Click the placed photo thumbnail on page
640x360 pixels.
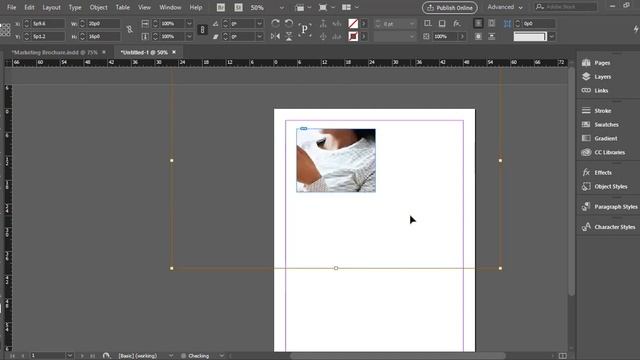pyautogui.click(x=336, y=160)
